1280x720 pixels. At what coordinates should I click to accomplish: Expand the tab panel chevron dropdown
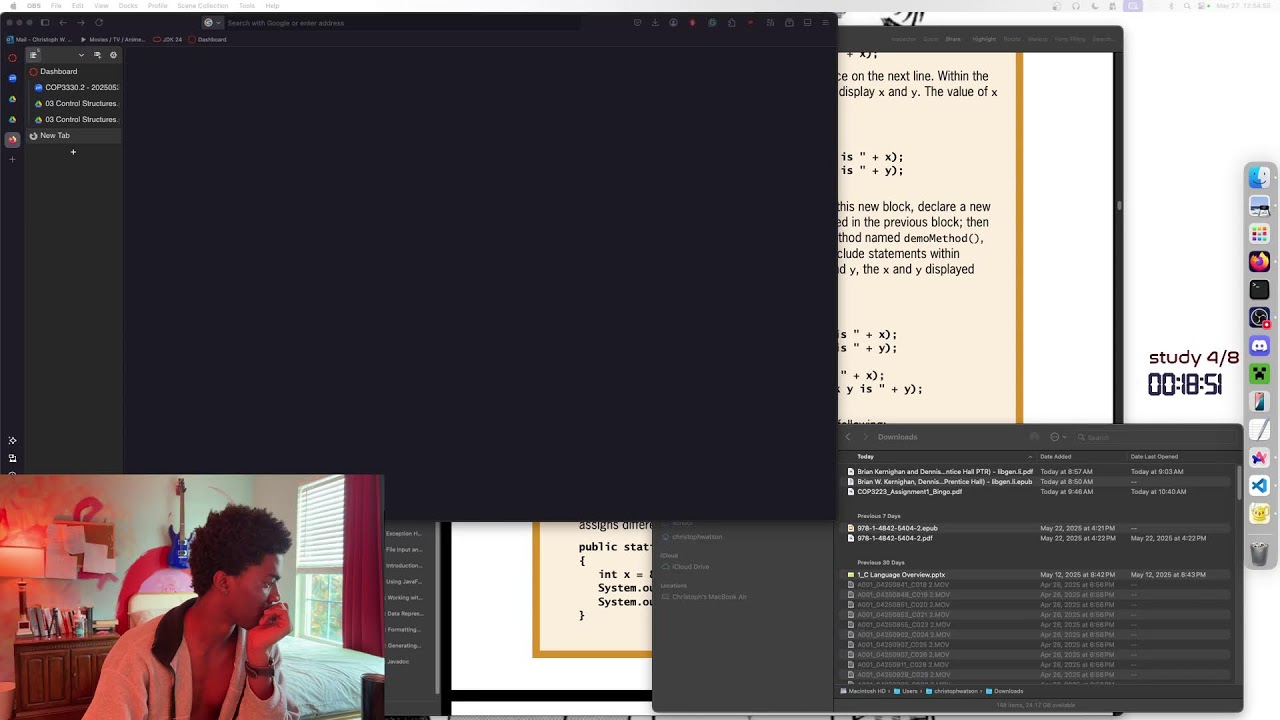click(81, 55)
